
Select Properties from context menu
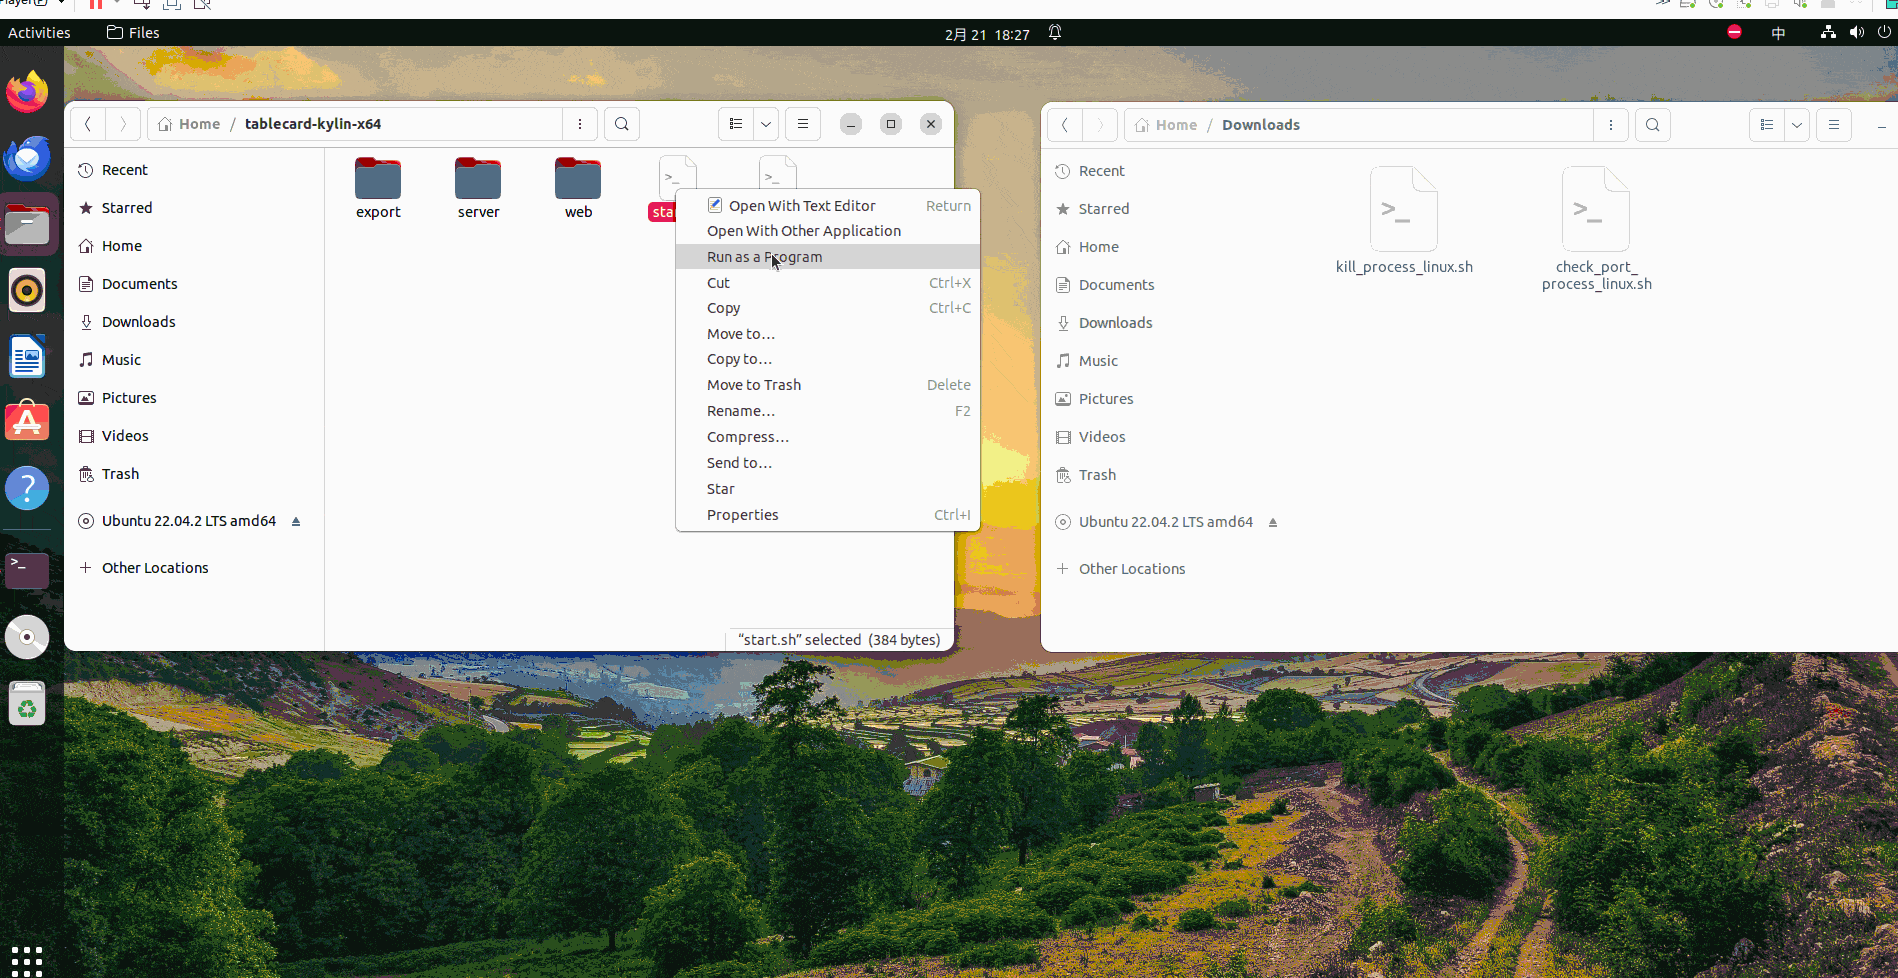click(742, 515)
